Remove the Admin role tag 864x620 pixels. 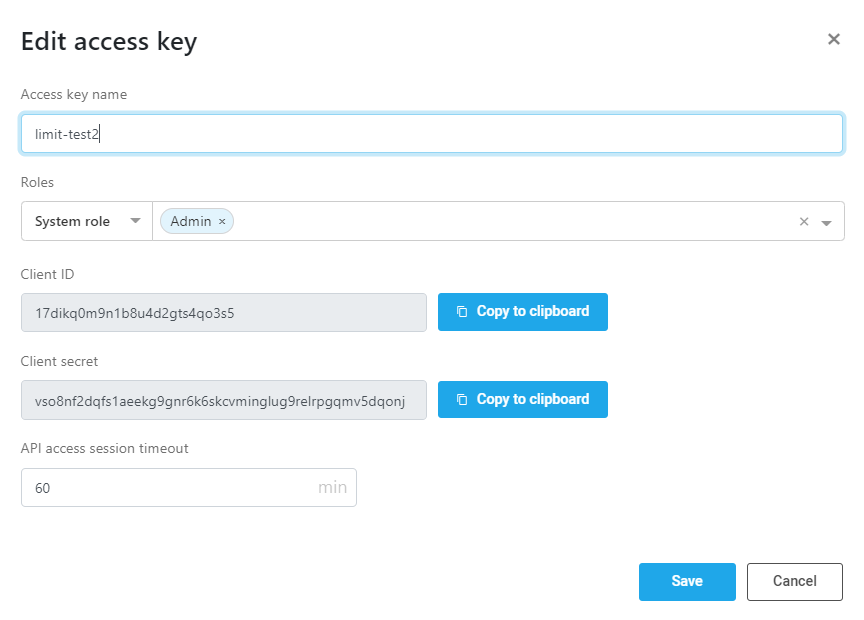click(x=222, y=222)
